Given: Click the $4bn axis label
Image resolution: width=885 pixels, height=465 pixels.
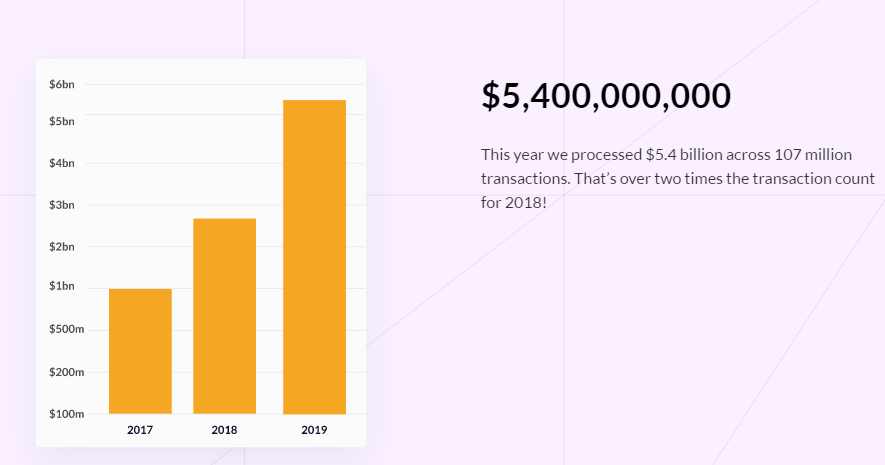Looking at the screenshot, I should [x=62, y=163].
